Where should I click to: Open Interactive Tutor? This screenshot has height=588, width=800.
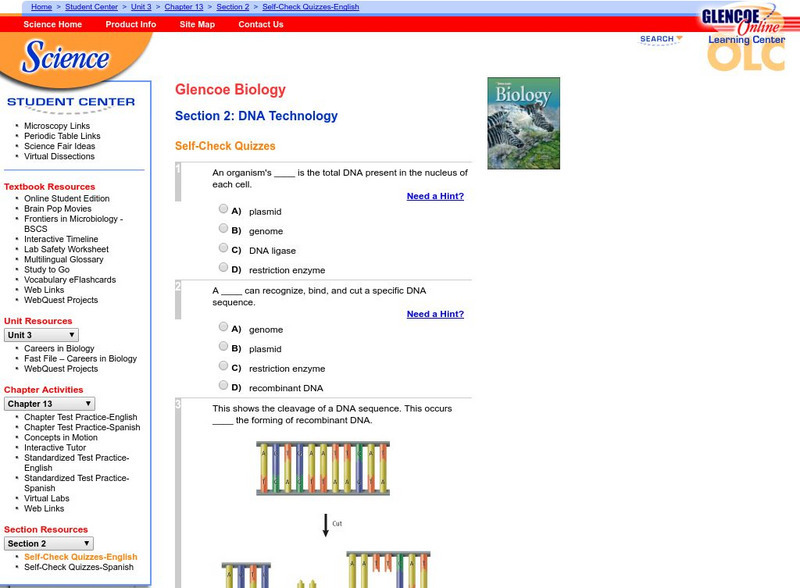click(55, 448)
